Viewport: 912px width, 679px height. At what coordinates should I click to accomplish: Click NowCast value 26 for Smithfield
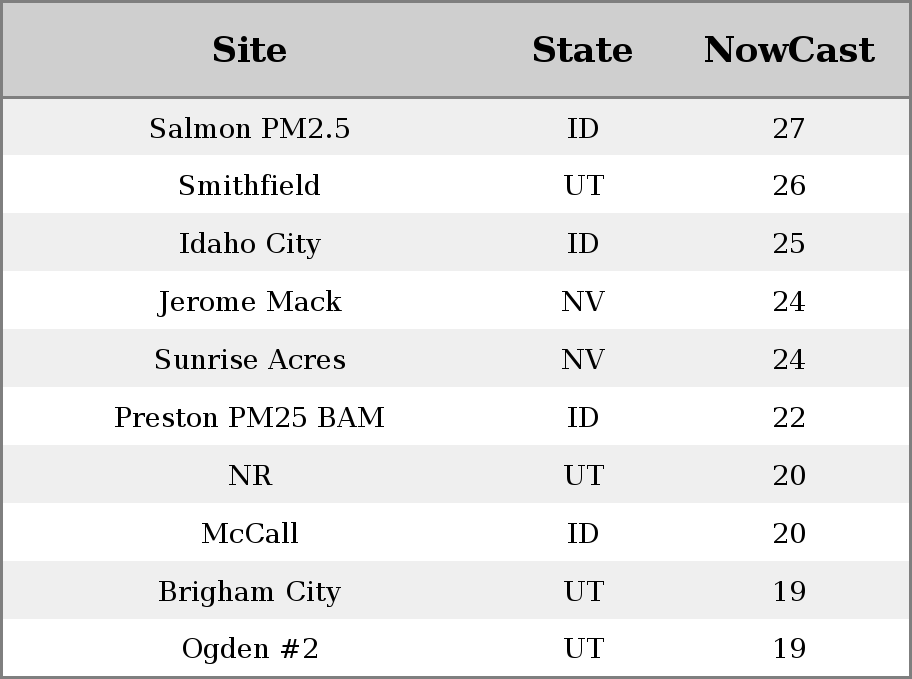pos(788,186)
